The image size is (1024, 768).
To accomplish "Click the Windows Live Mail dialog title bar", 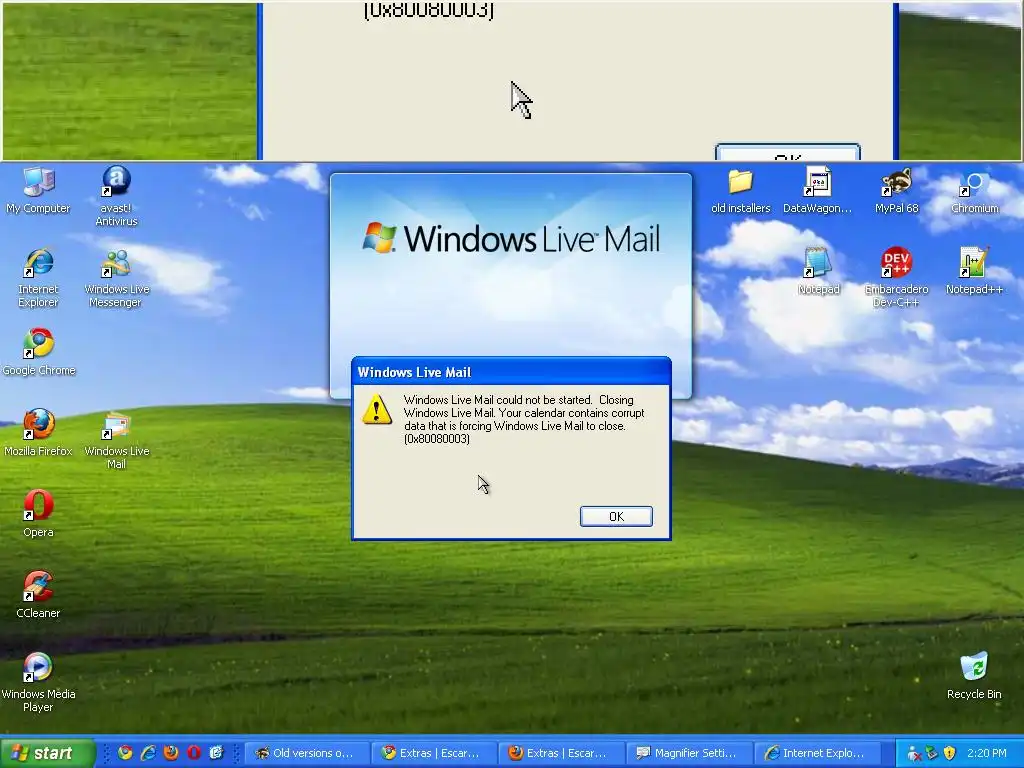I will pyautogui.click(x=511, y=372).
